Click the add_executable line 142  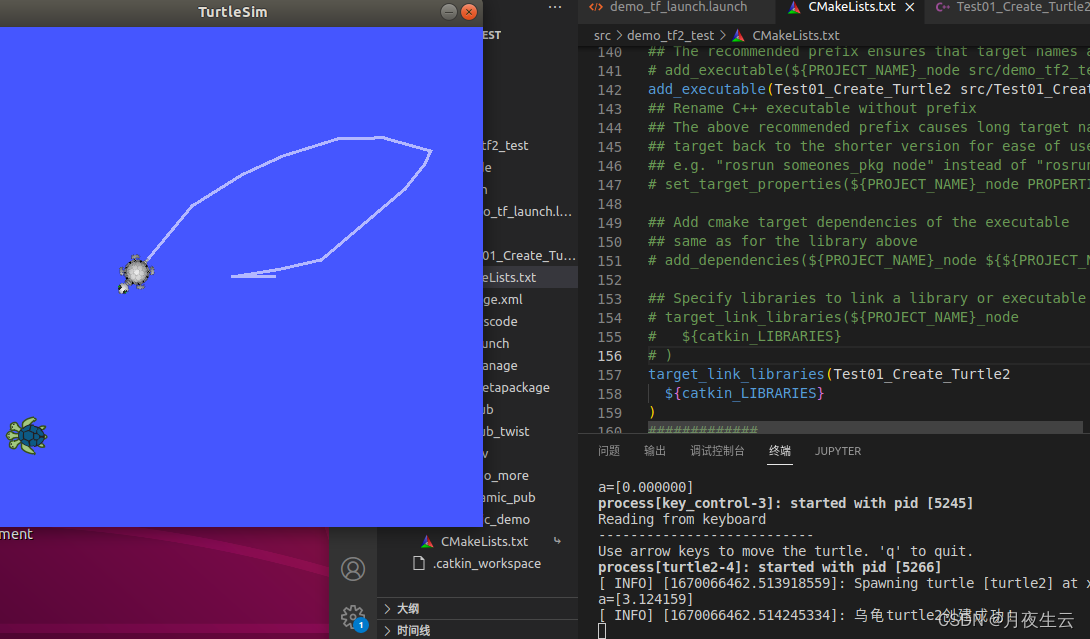coord(869,89)
